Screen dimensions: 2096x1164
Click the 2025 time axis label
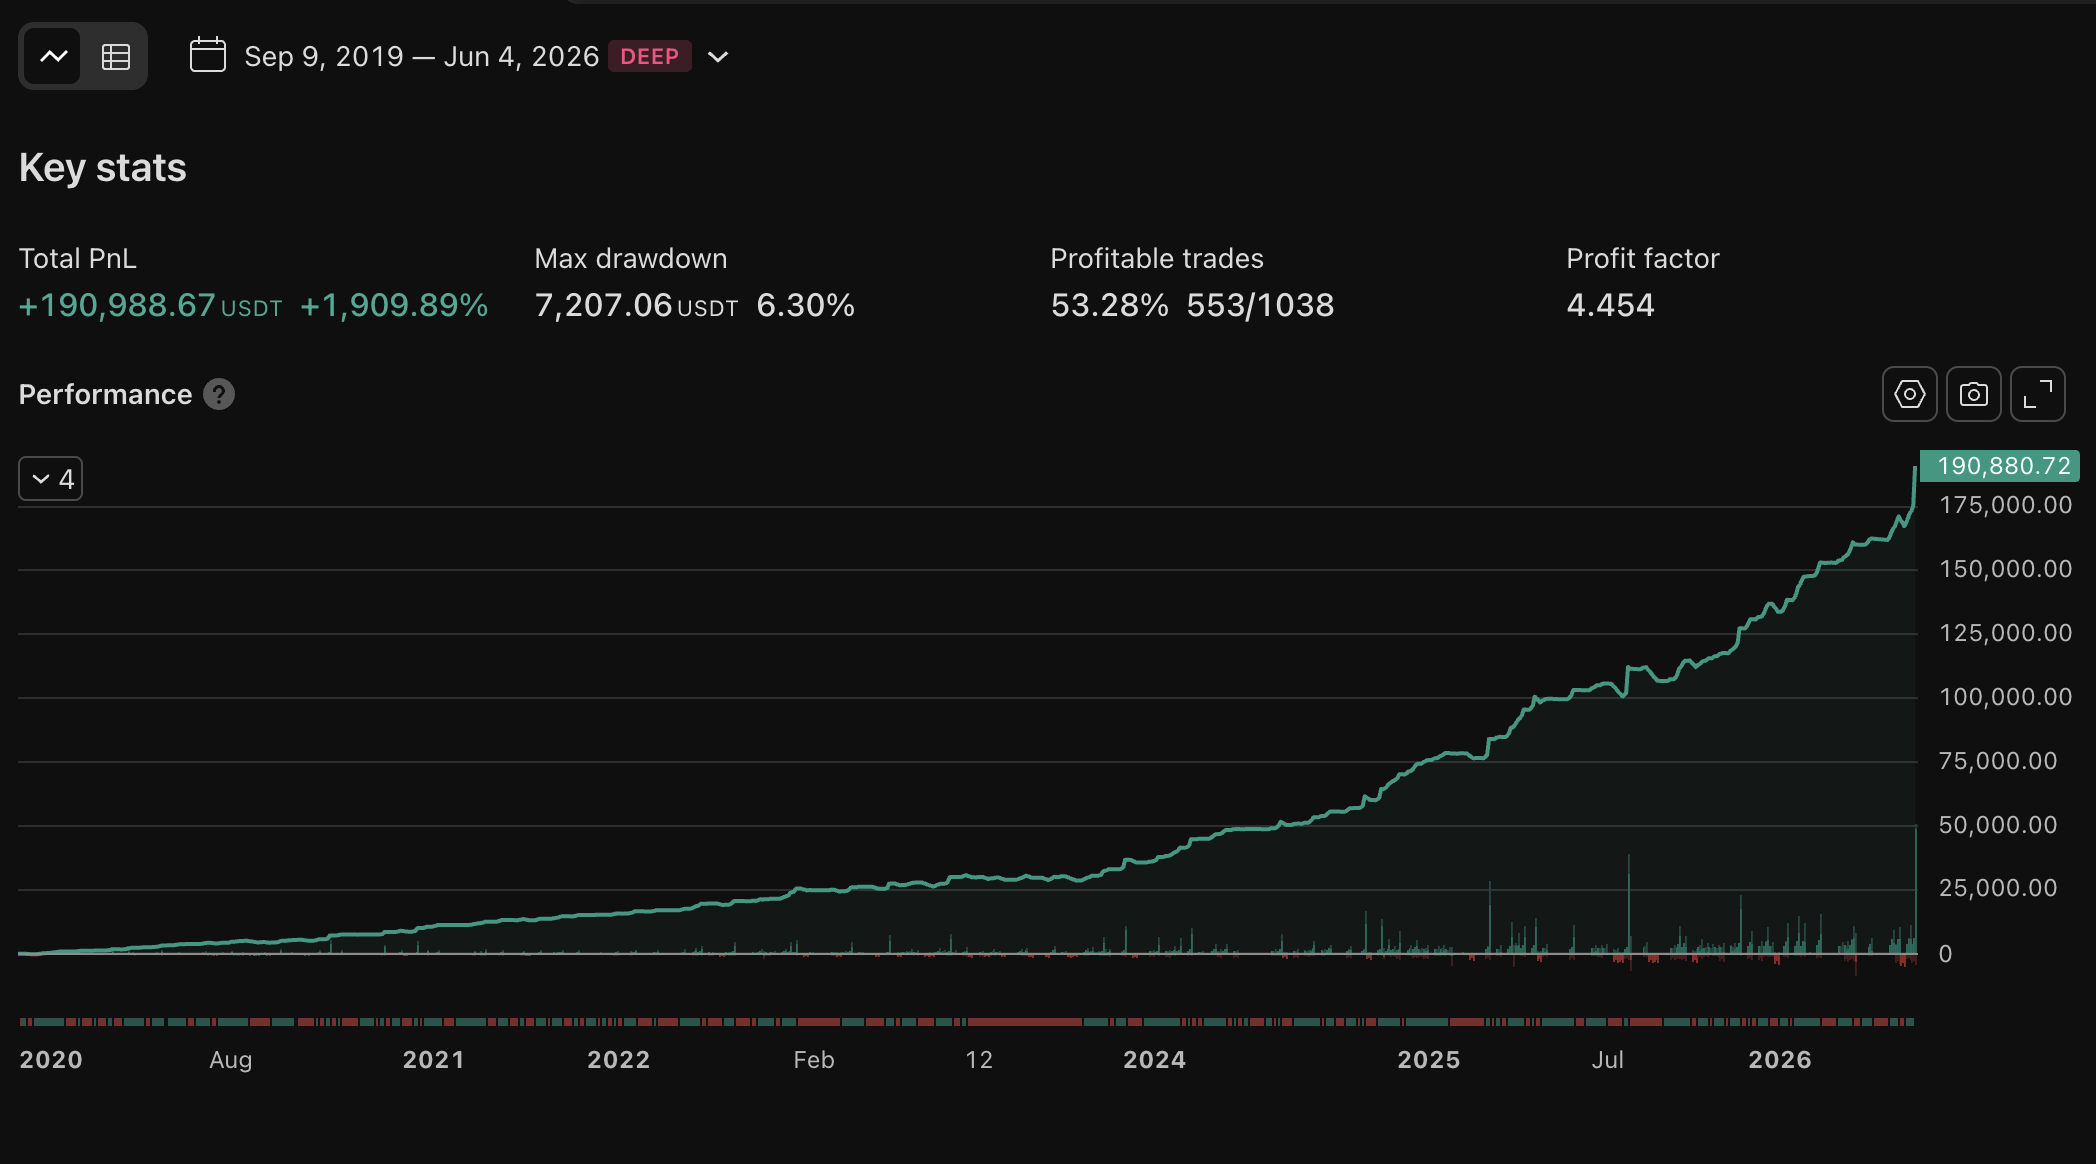tap(1428, 1060)
